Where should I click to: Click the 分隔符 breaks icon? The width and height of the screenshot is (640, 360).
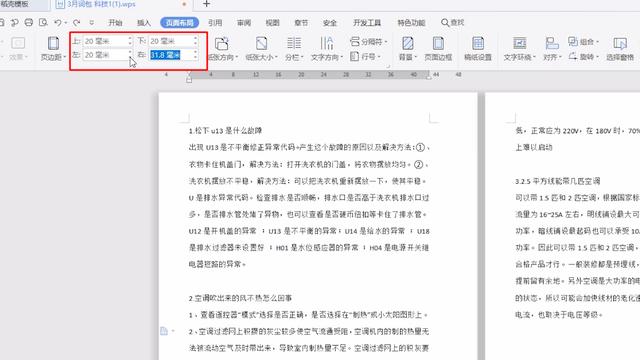354,41
